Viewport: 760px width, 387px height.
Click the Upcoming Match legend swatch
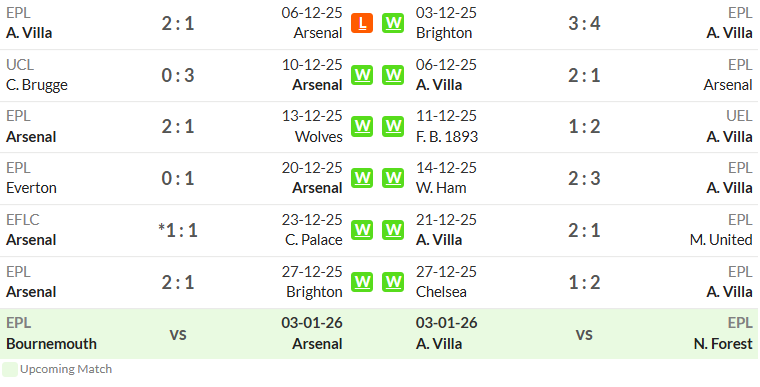[x=10, y=369]
